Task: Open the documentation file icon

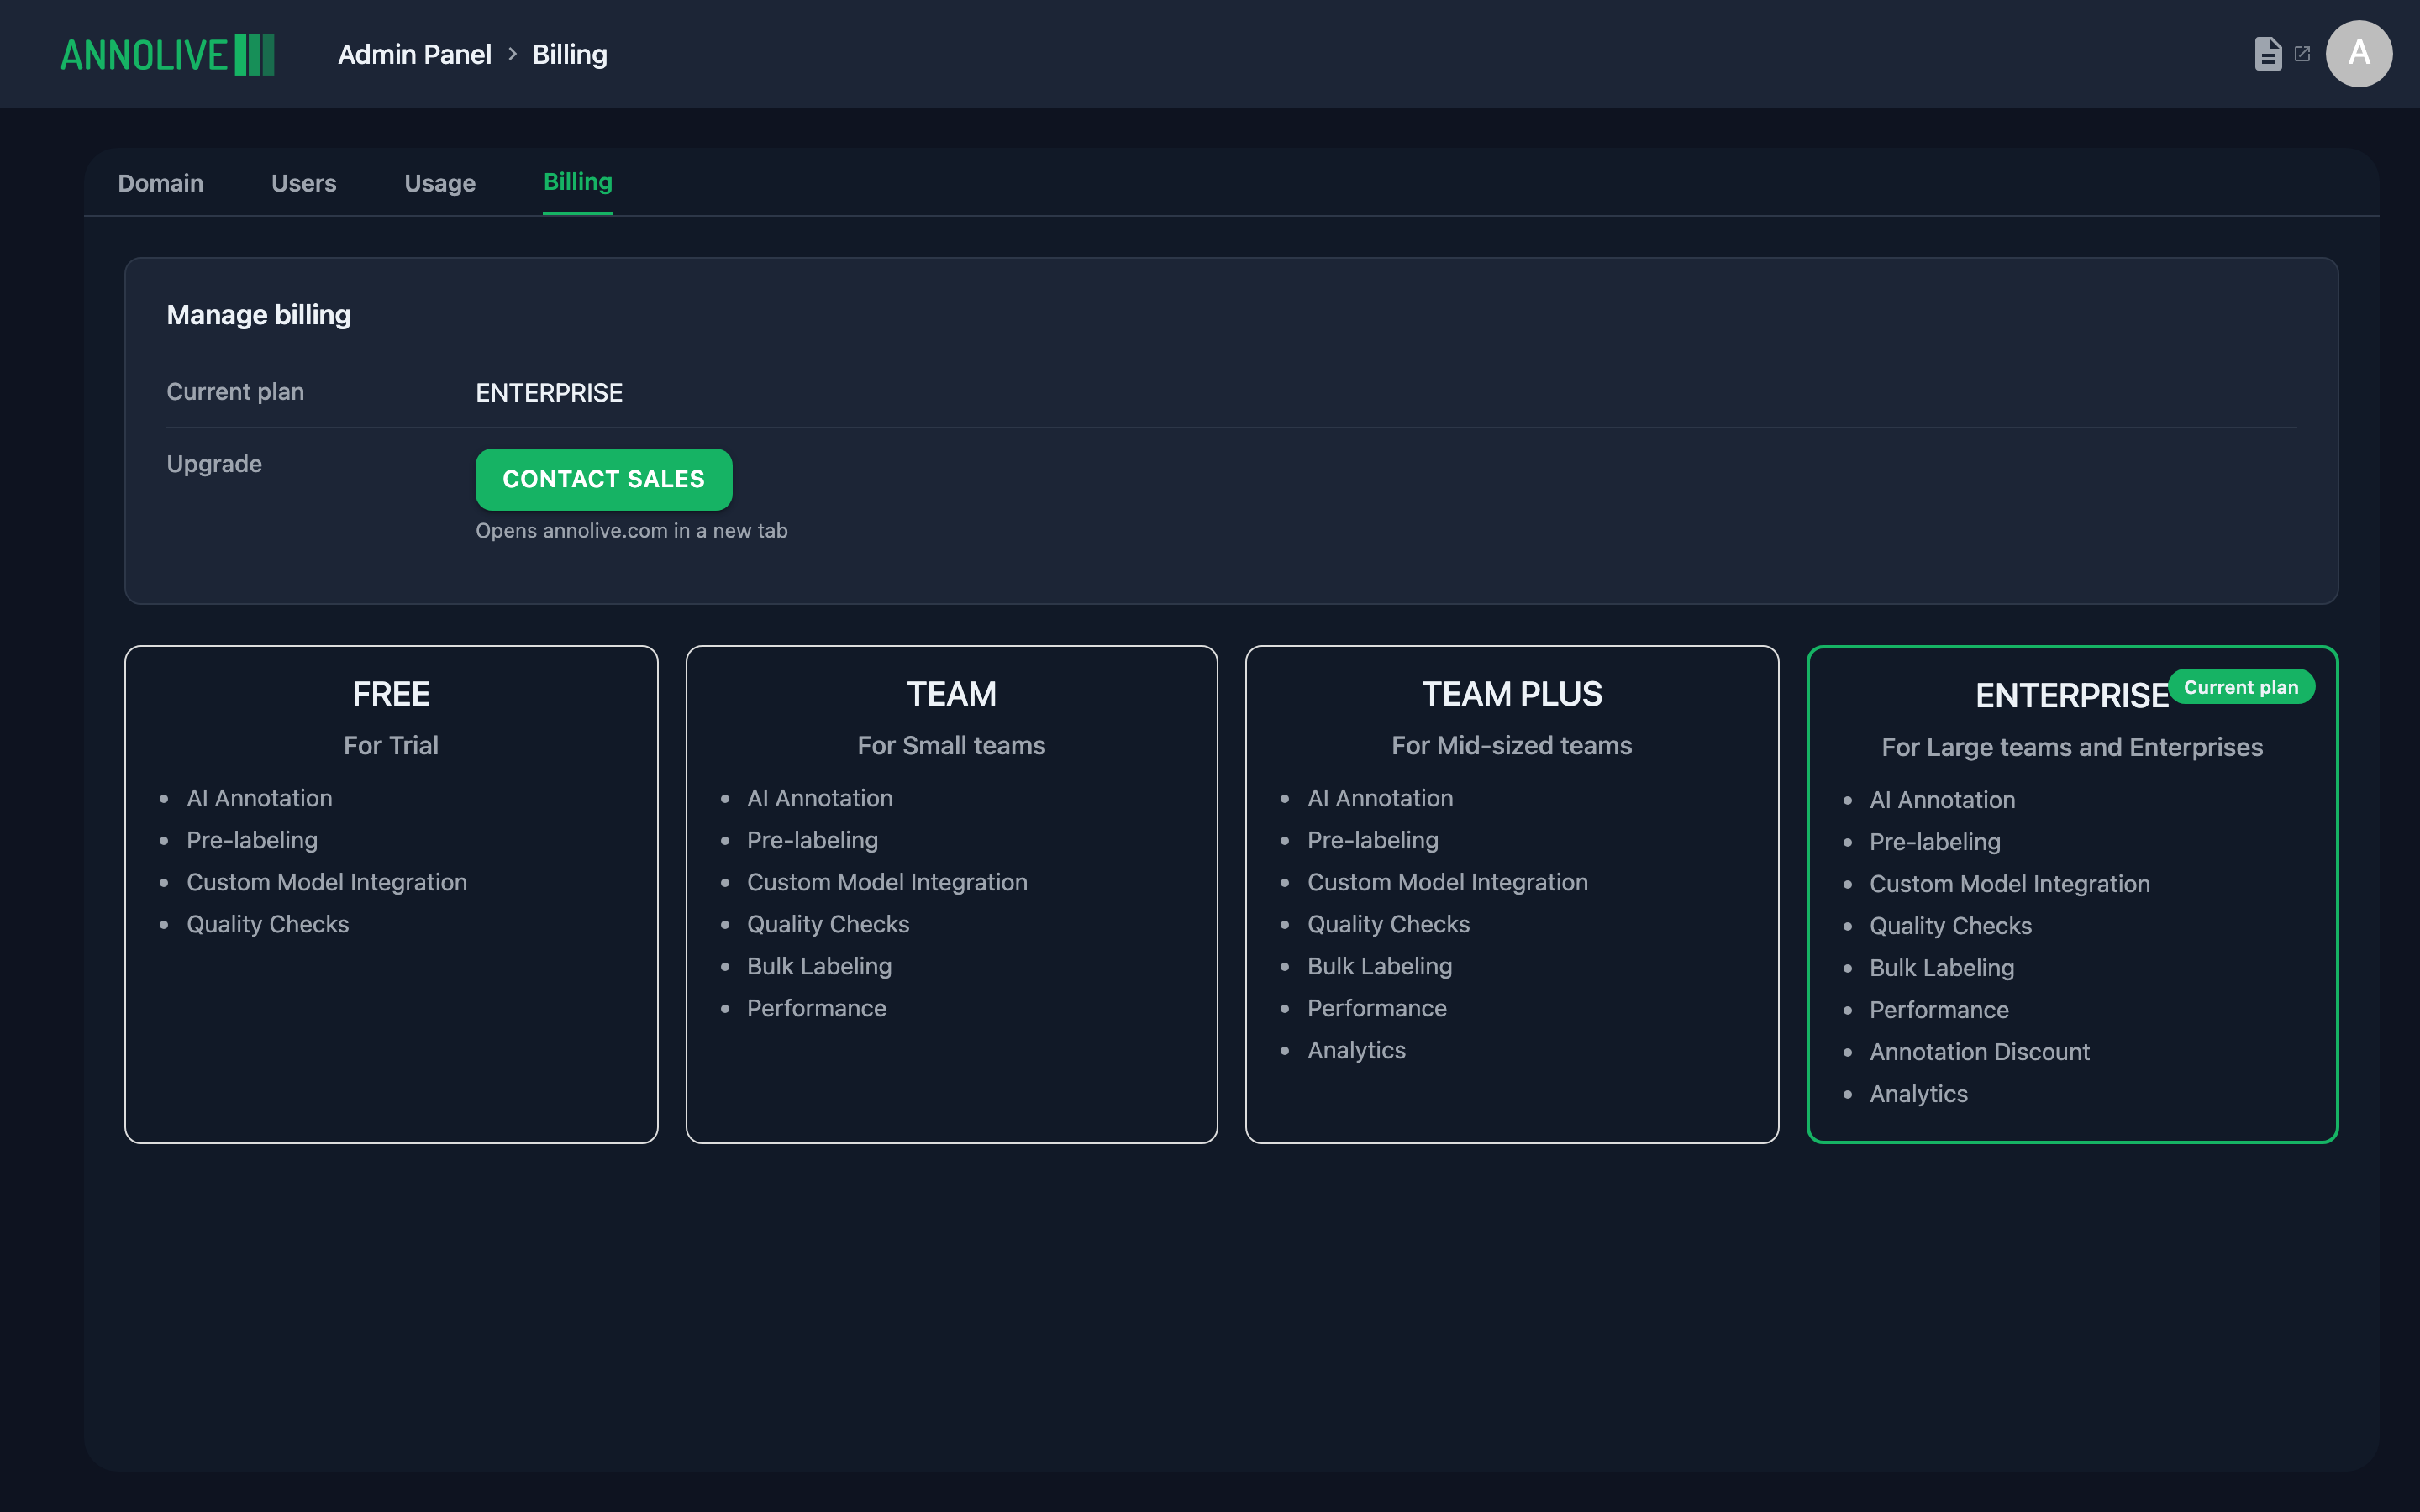Action: click(x=2268, y=54)
